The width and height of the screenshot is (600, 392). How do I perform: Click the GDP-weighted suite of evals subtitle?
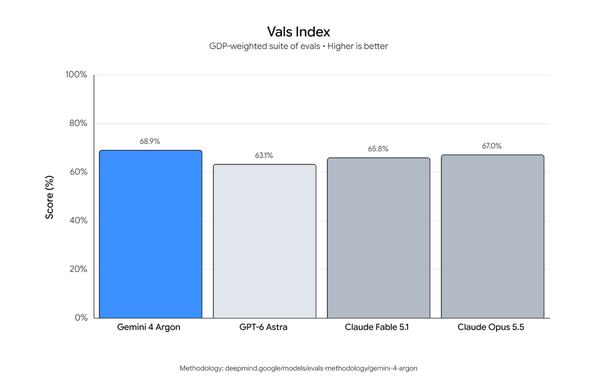pyautogui.click(x=298, y=46)
